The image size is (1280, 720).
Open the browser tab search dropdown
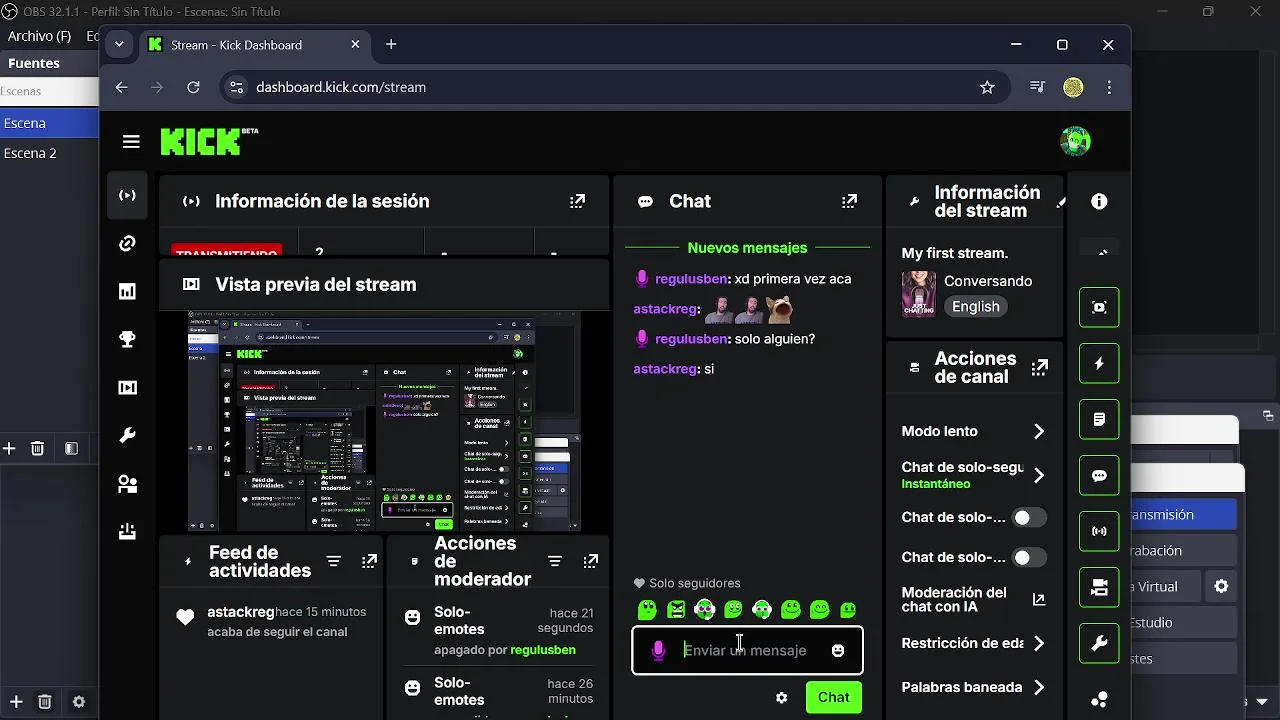coord(119,44)
